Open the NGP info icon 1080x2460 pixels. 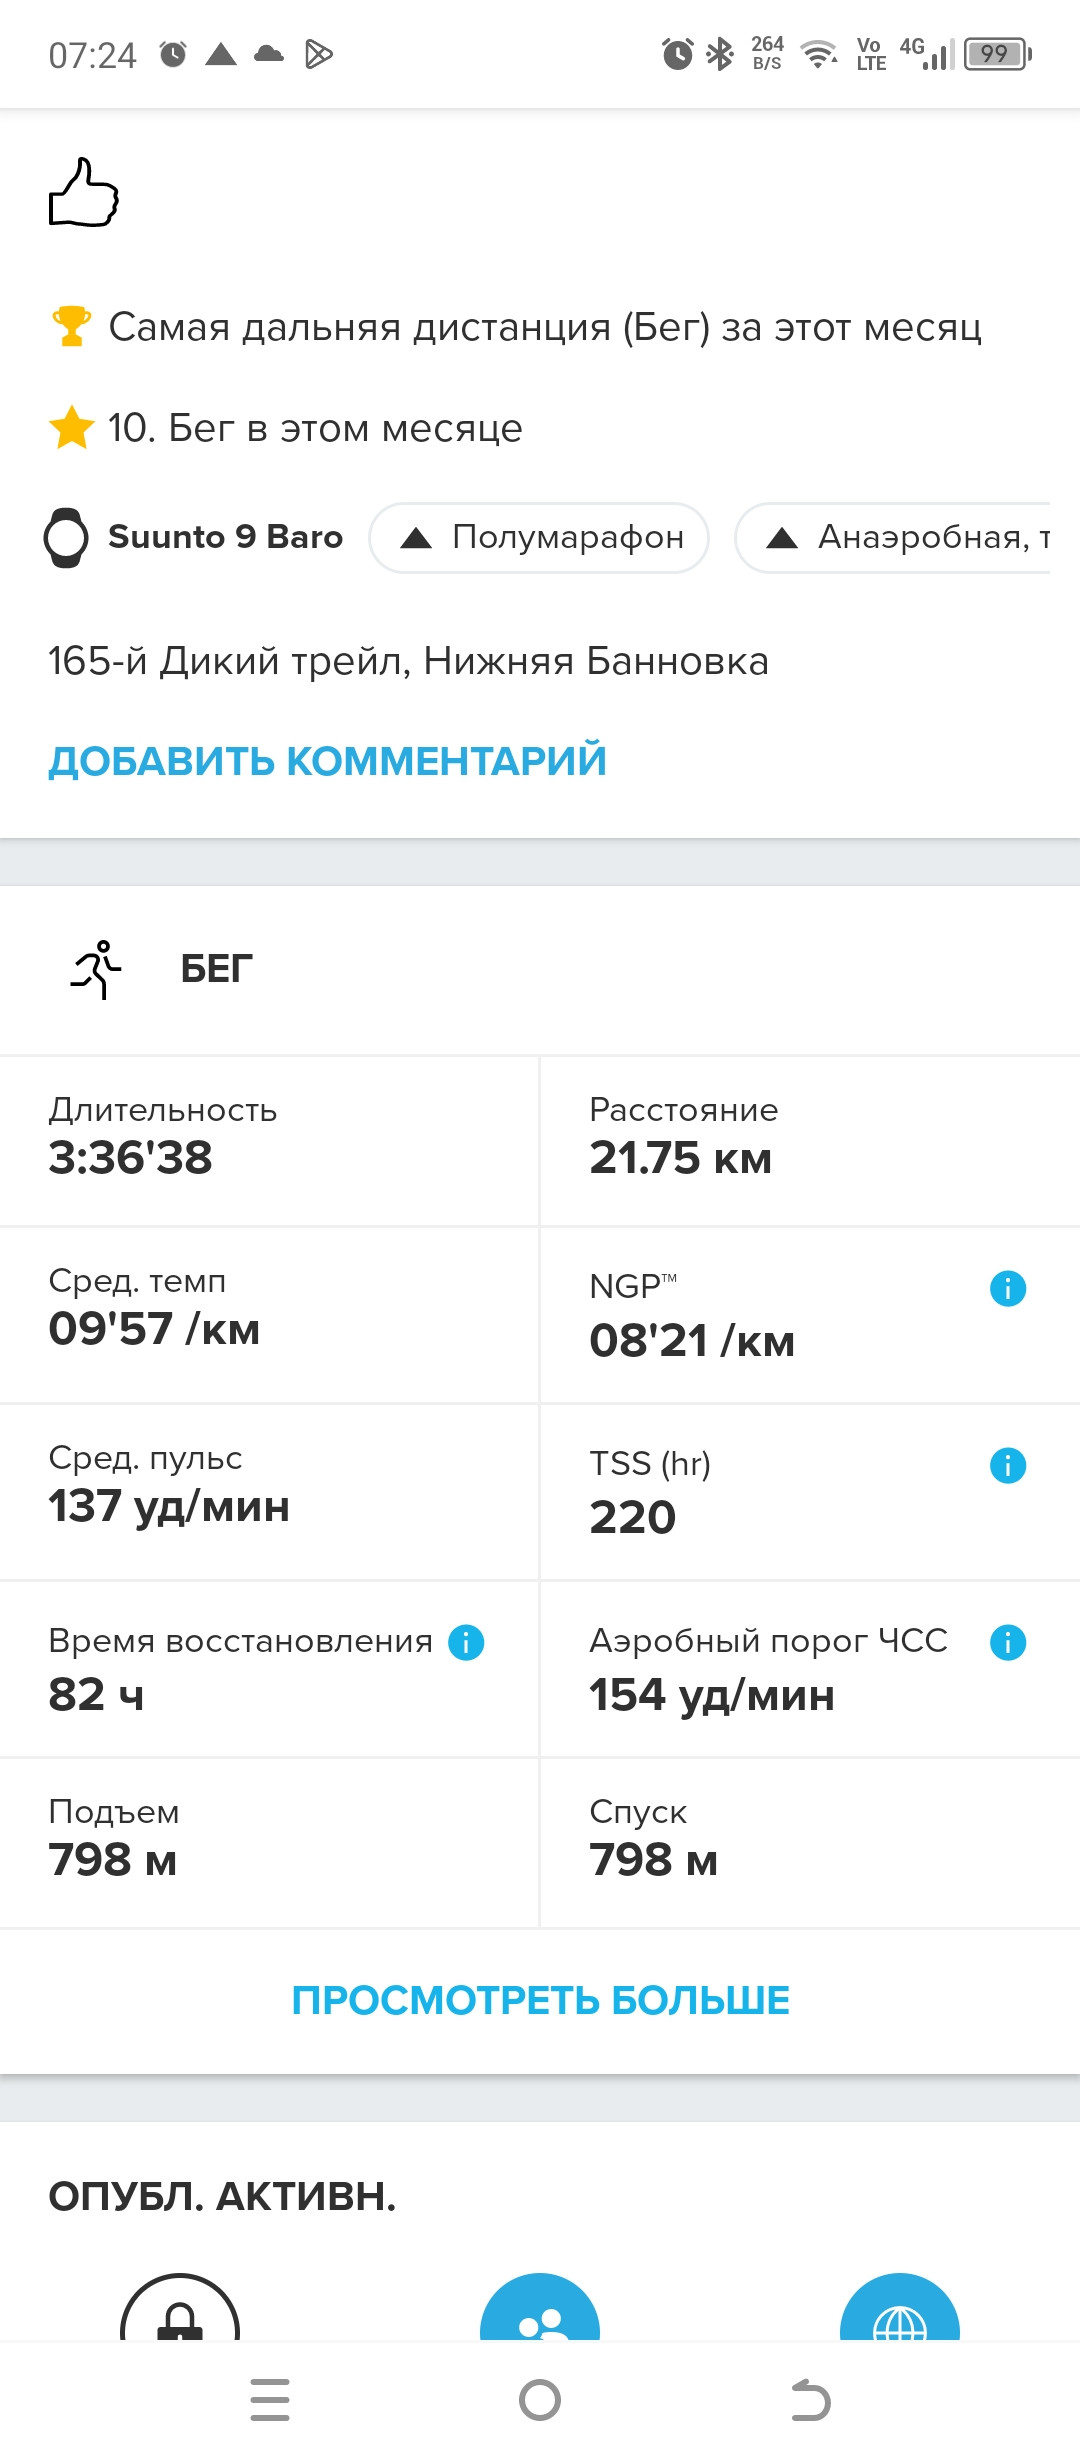click(1007, 1288)
